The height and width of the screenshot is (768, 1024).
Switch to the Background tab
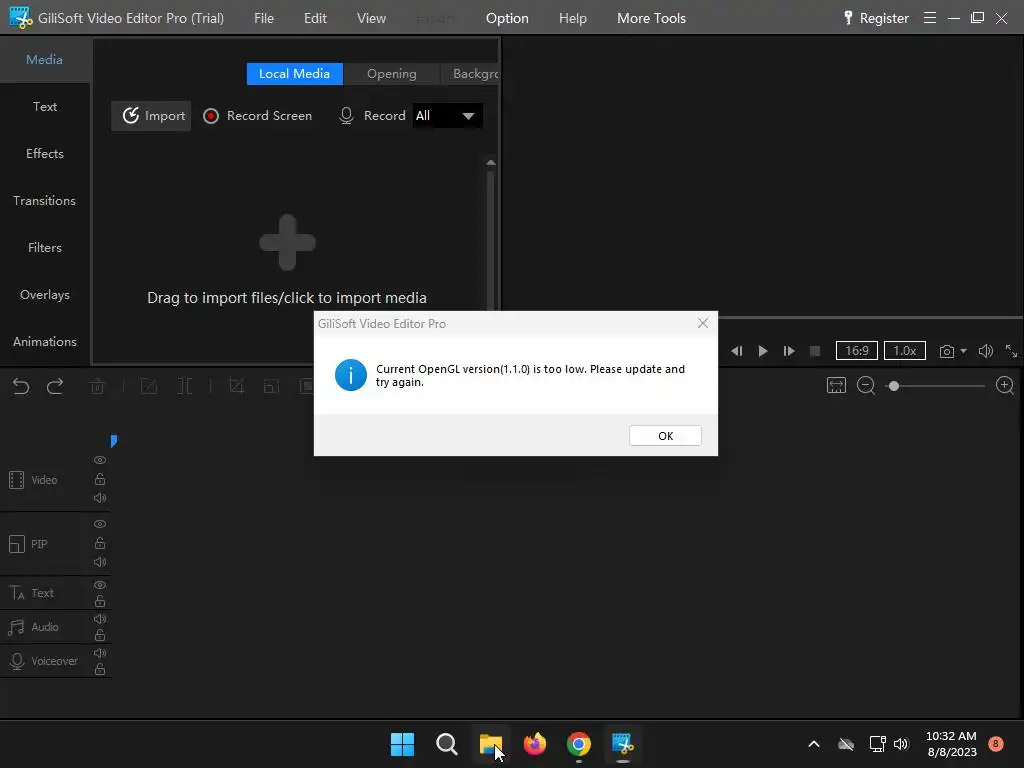(x=470, y=74)
